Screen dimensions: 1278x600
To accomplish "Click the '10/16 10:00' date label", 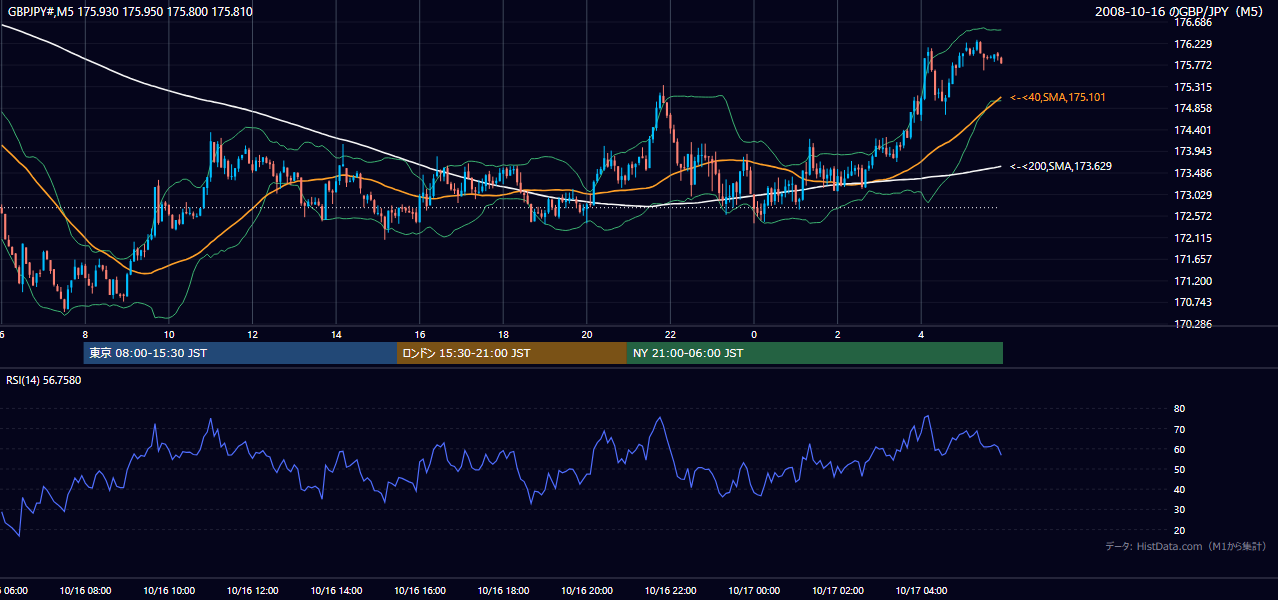I will [x=169, y=591].
